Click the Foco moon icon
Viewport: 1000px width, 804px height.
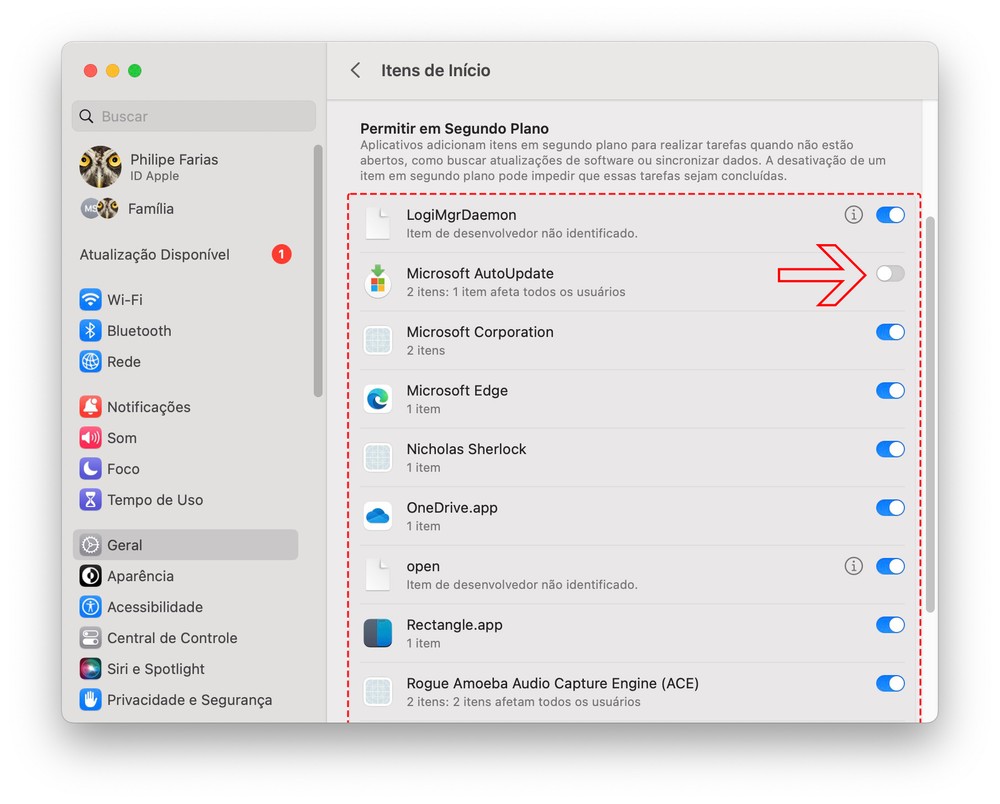point(90,469)
